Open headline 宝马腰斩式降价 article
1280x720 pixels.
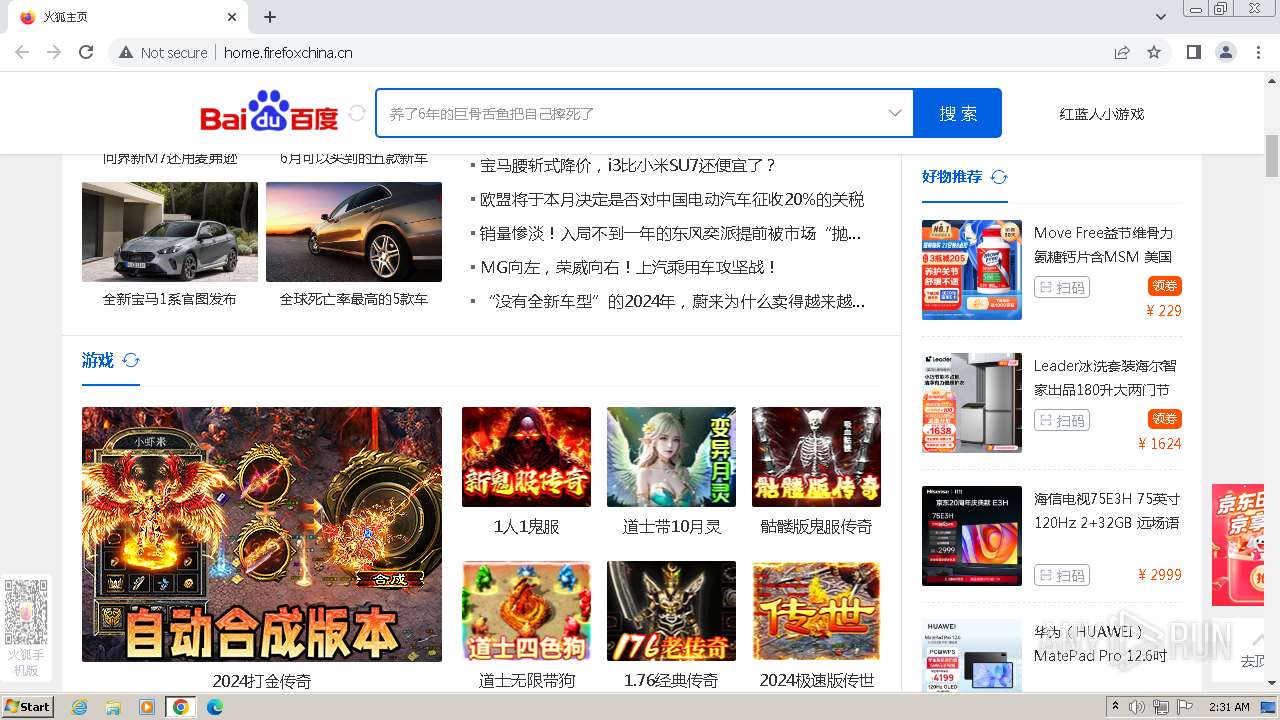coord(628,166)
